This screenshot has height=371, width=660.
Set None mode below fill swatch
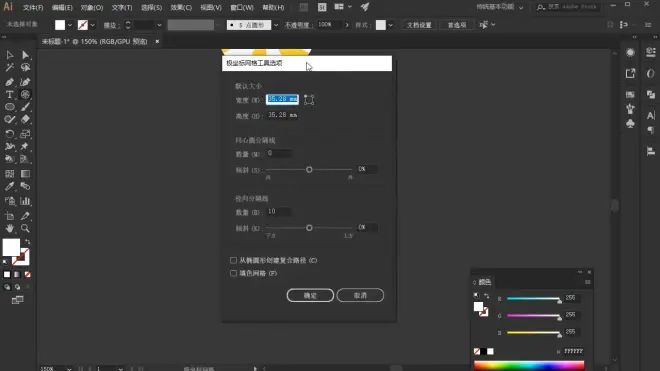point(27,275)
